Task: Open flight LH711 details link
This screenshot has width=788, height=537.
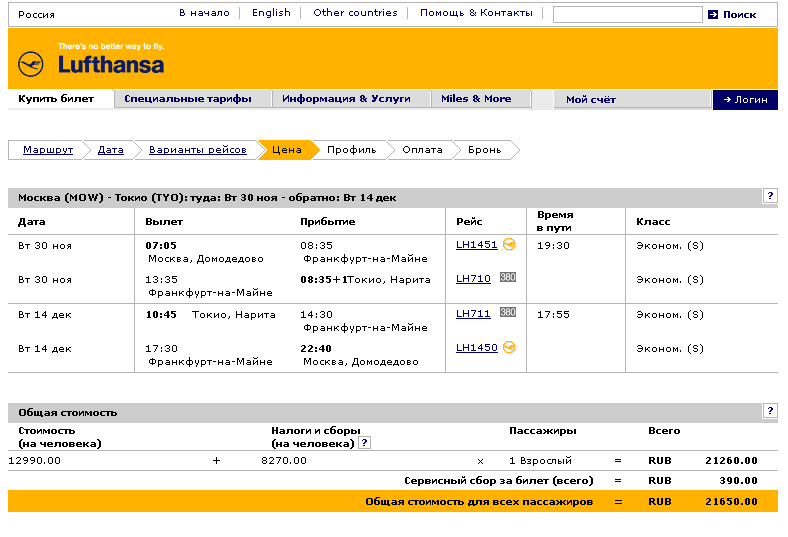Action: point(473,313)
